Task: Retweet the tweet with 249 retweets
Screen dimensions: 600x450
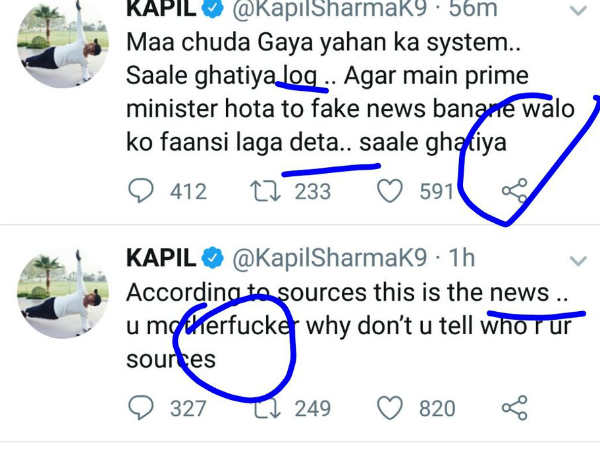Action: [265, 408]
